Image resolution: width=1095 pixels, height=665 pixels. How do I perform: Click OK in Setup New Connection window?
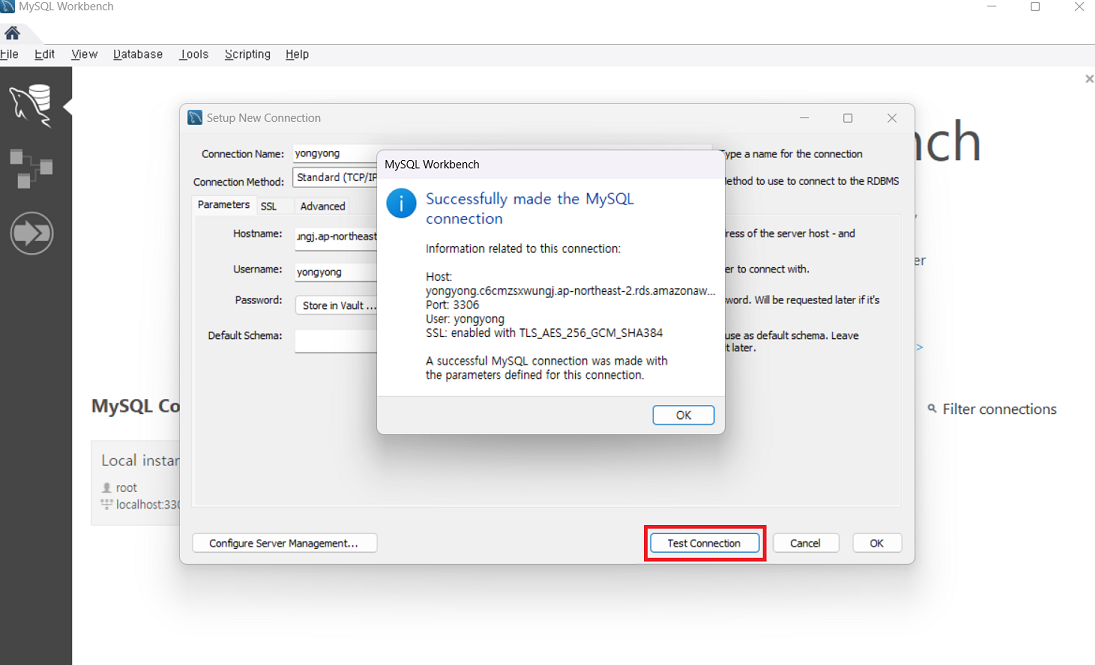click(x=876, y=543)
